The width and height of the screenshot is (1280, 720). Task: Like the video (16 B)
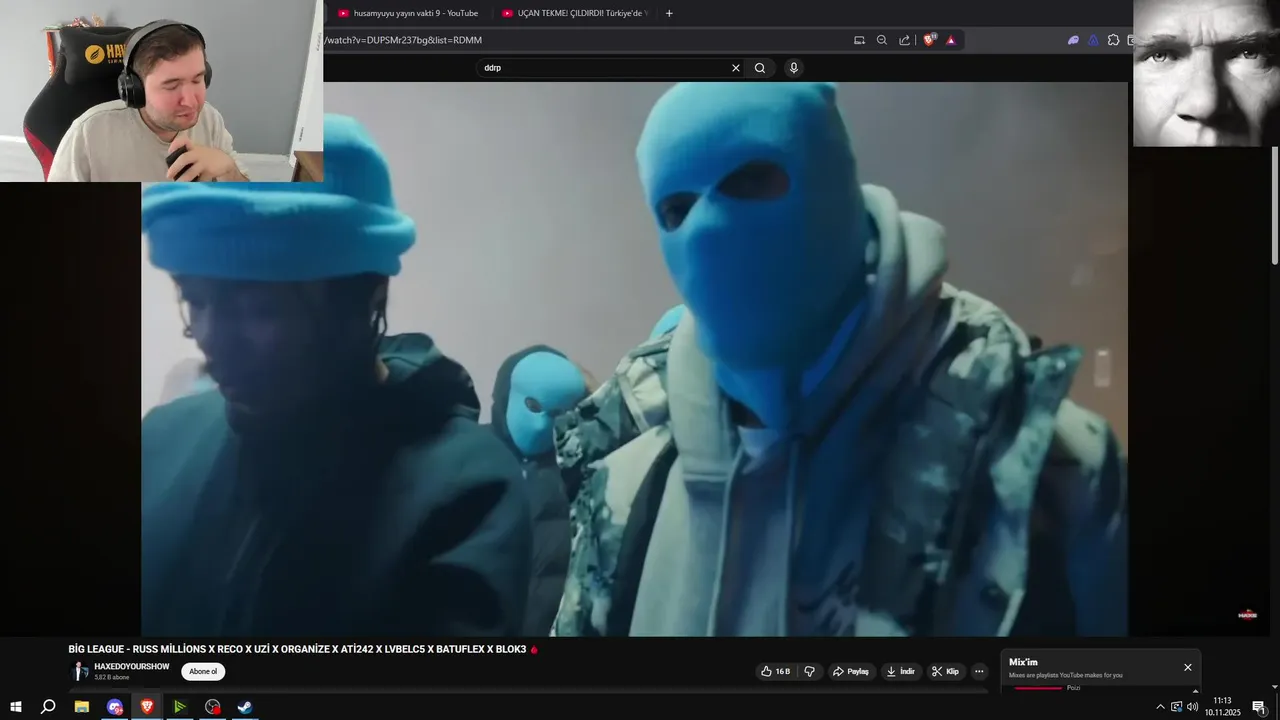[x=776, y=671]
